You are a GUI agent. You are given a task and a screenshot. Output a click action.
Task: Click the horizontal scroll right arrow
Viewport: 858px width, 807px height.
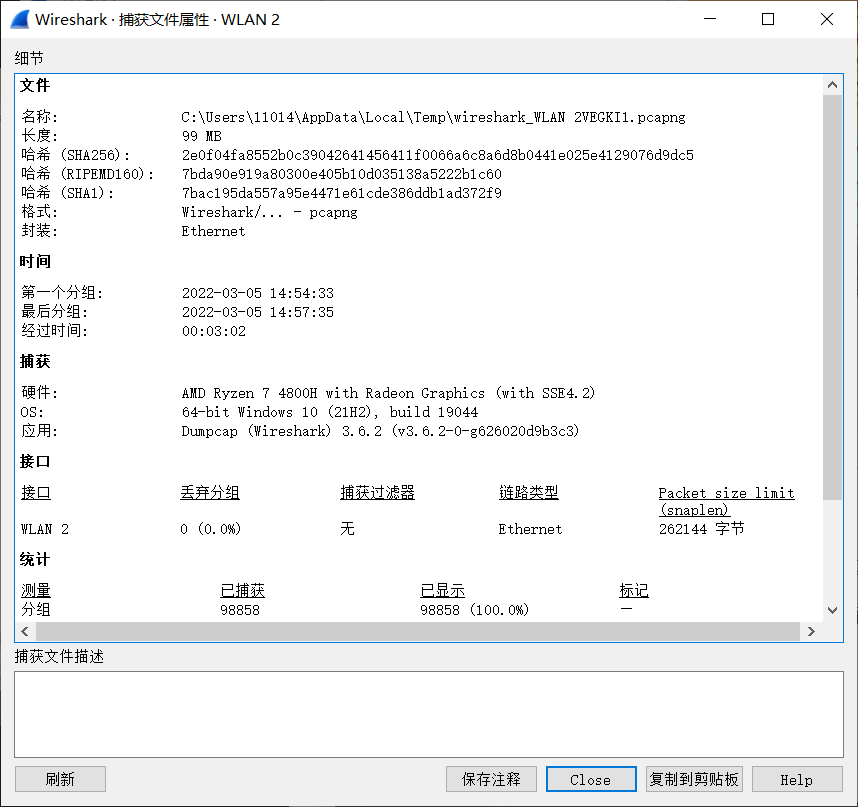[811, 631]
